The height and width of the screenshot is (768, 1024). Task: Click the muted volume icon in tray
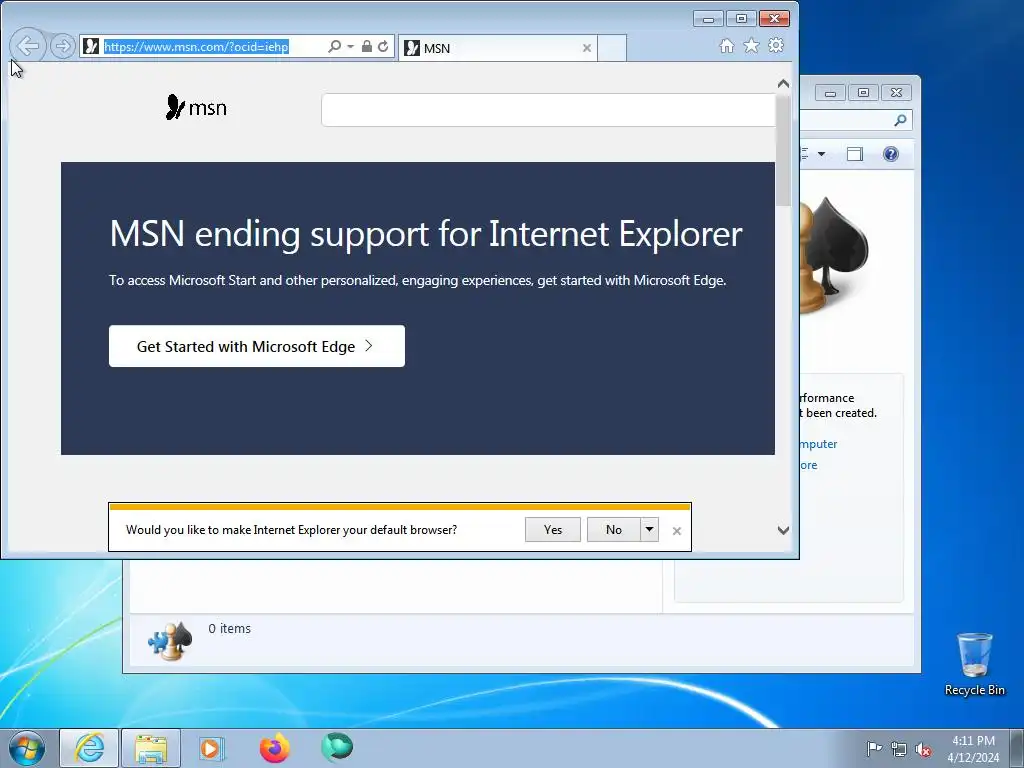[923, 749]
